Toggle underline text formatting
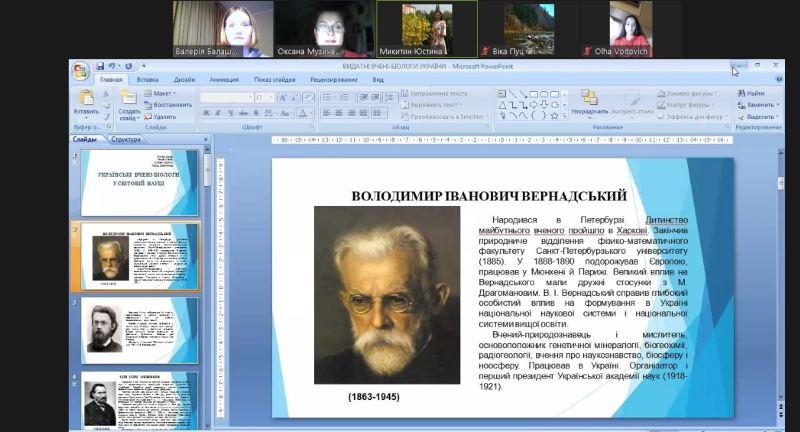800x432 pixels. click(229, 113)
